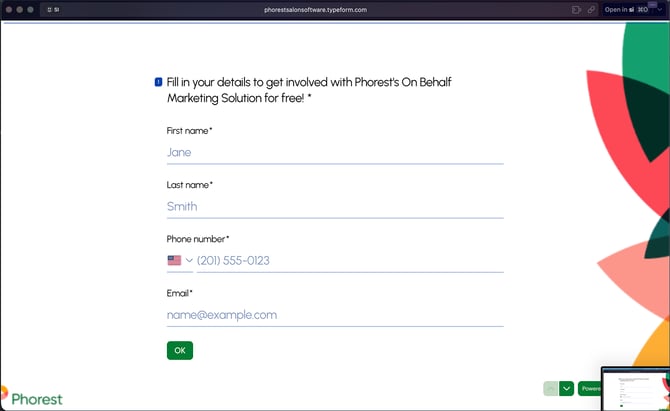Click the 'Last name' label
Viewport: 670px width, 411px height.
click(x=190, y=185)
